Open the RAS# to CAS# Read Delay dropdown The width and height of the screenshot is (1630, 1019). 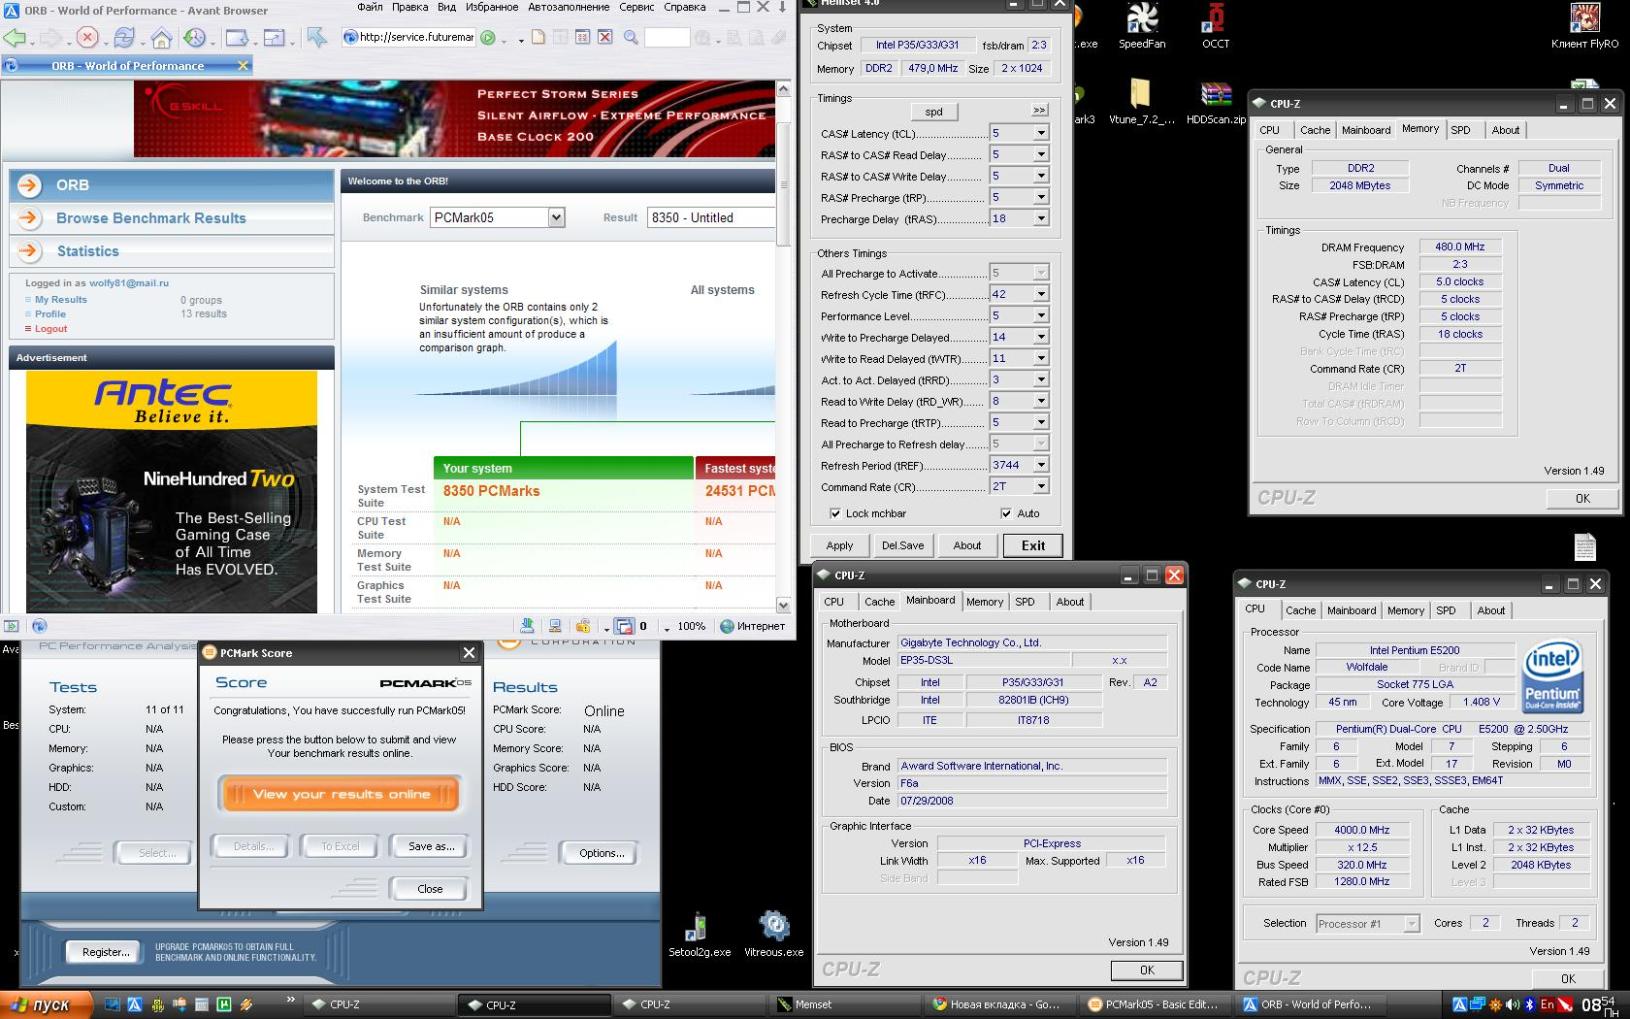[x=1040, y=155]
